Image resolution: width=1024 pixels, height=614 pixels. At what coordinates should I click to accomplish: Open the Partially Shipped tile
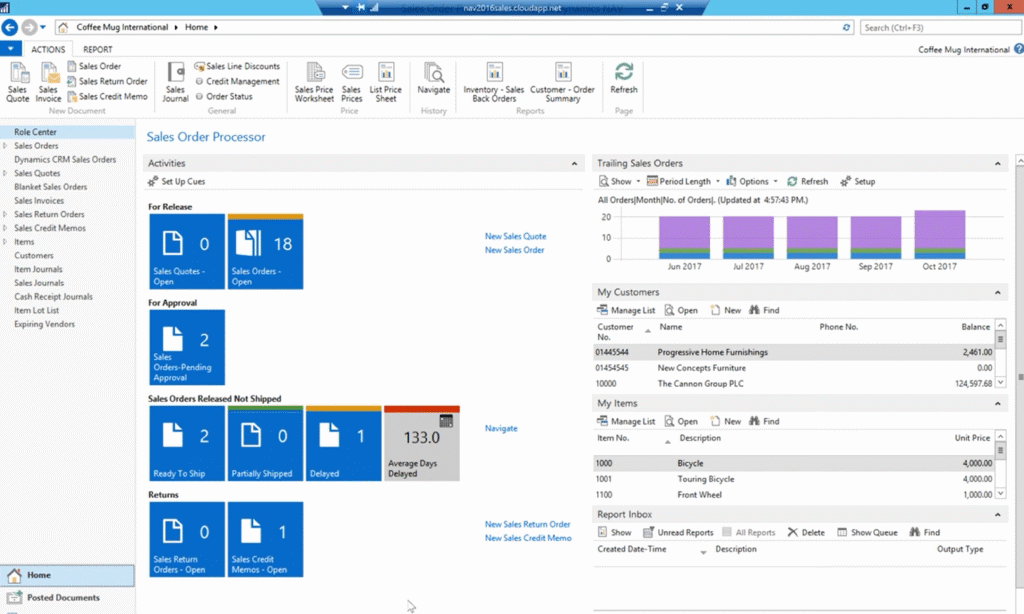[x=265, y=444]
